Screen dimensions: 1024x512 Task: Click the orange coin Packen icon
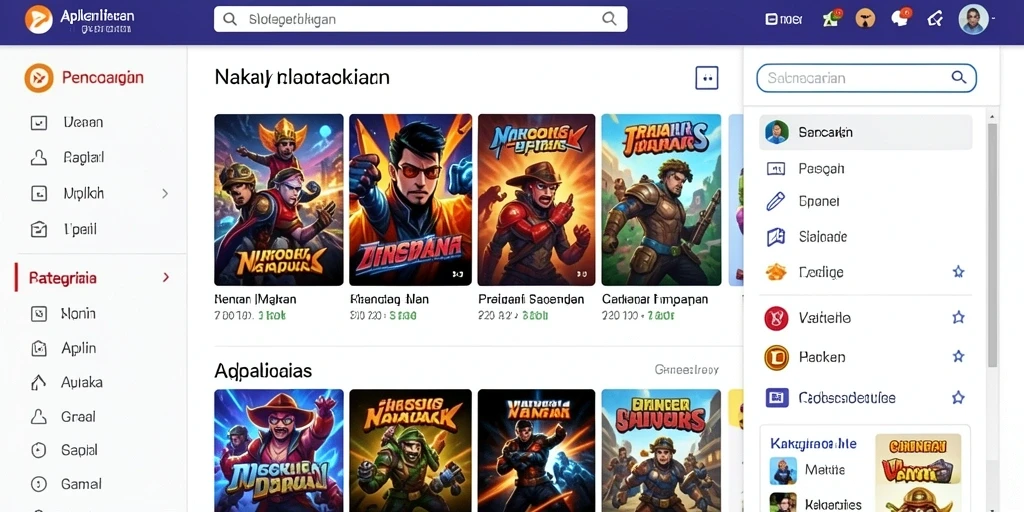[x=776, y=357]
